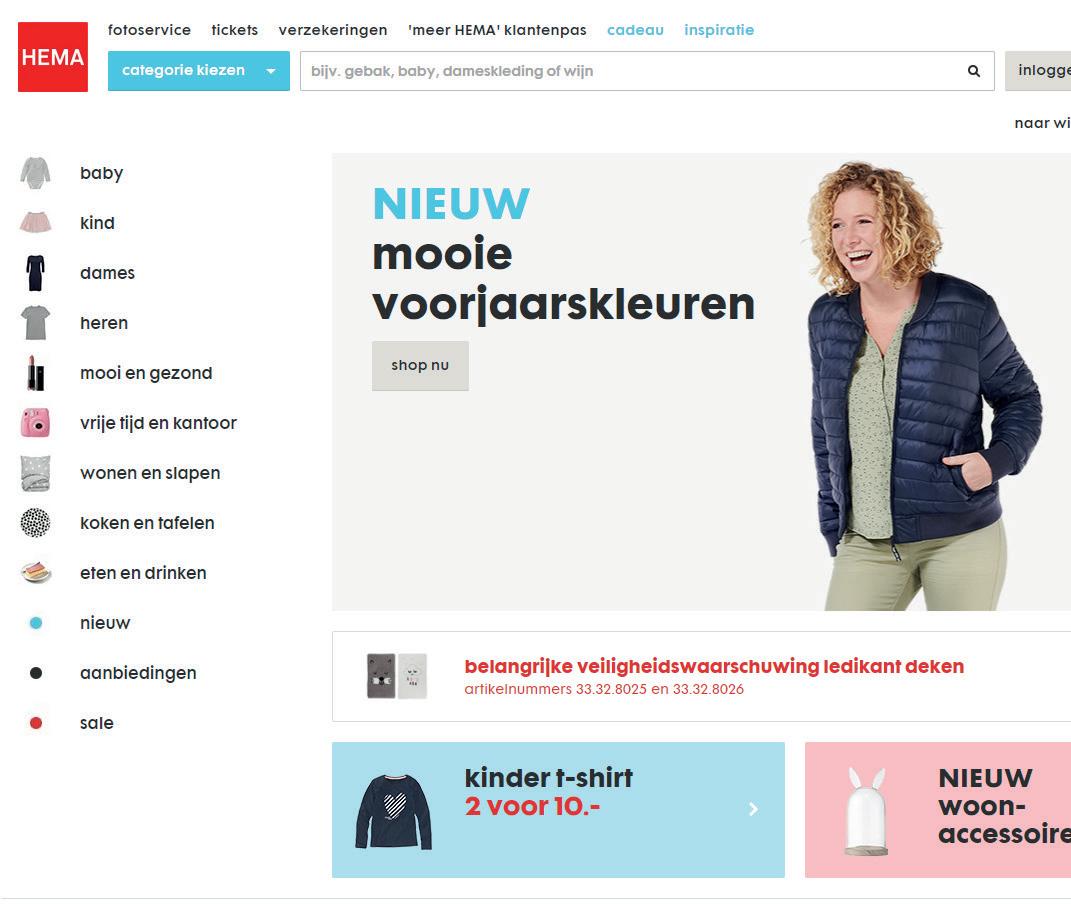Click the shop nu button
This screenshot has height=904, width=1071.
click(420, 366)
